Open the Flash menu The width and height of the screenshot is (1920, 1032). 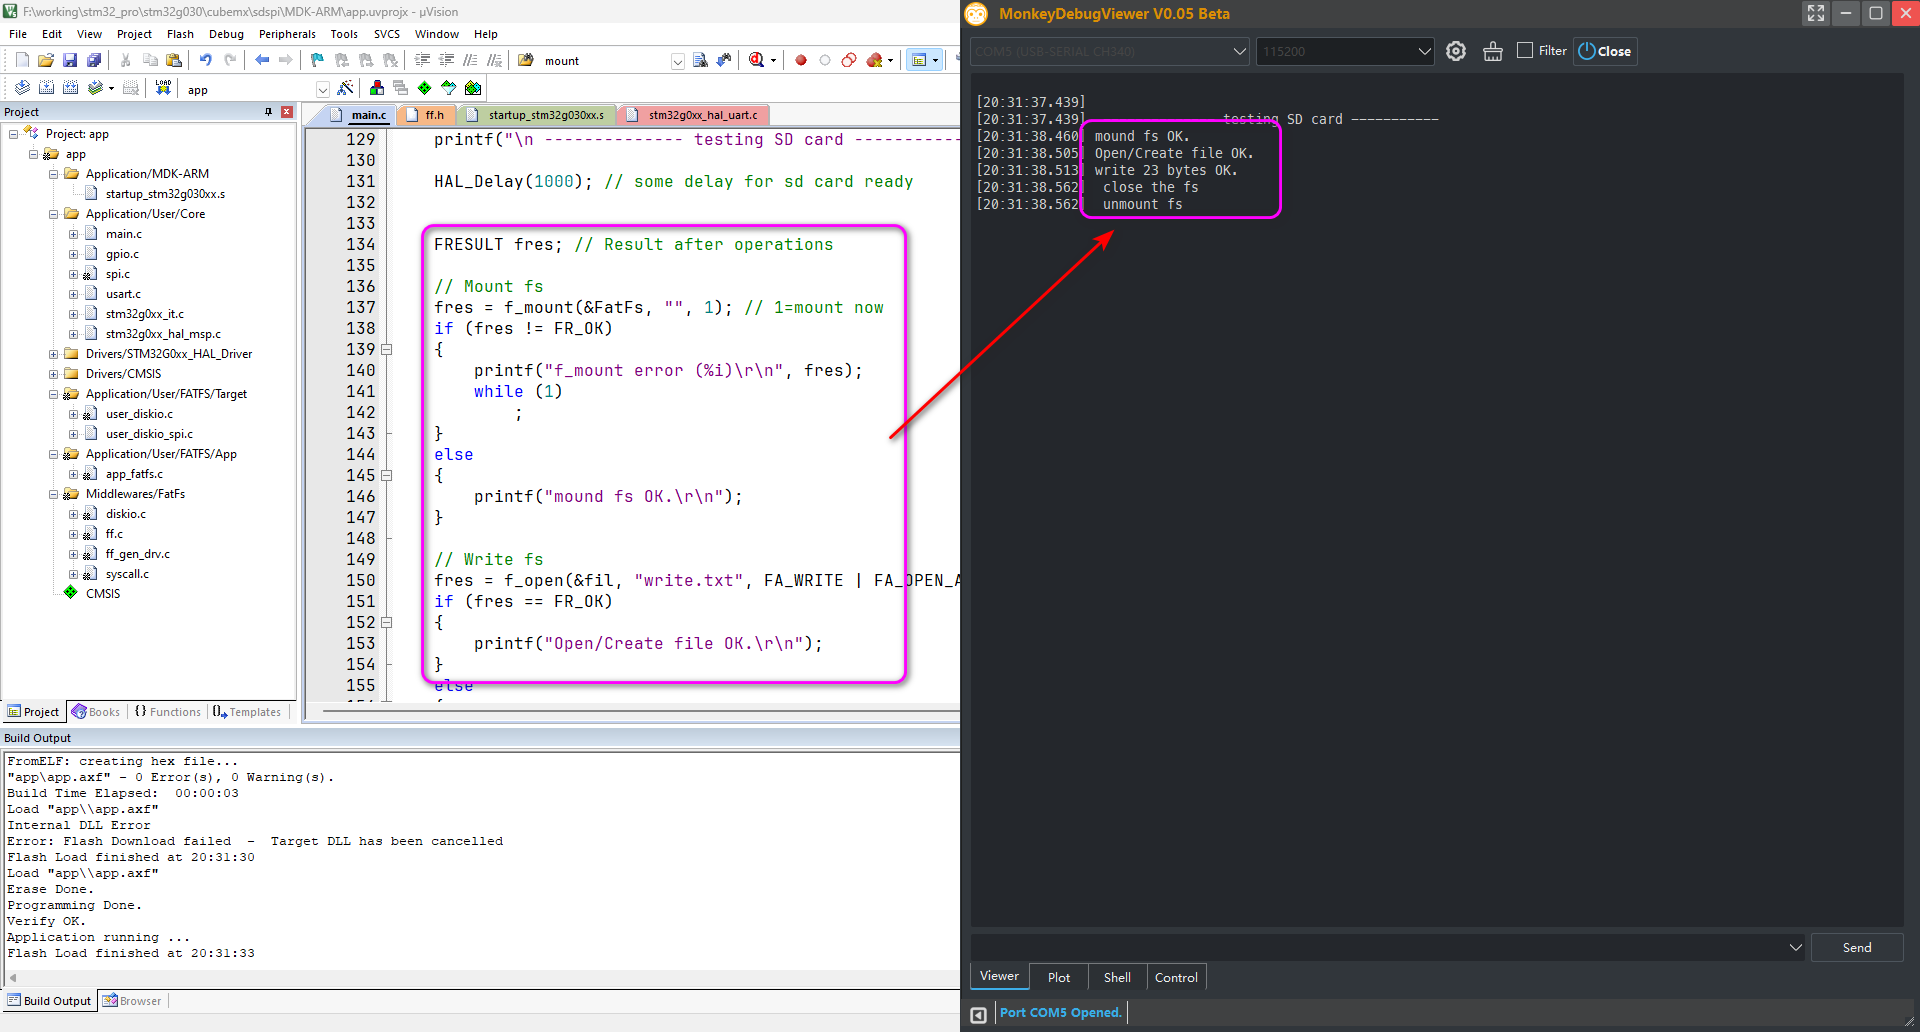(x=180, y=34)
